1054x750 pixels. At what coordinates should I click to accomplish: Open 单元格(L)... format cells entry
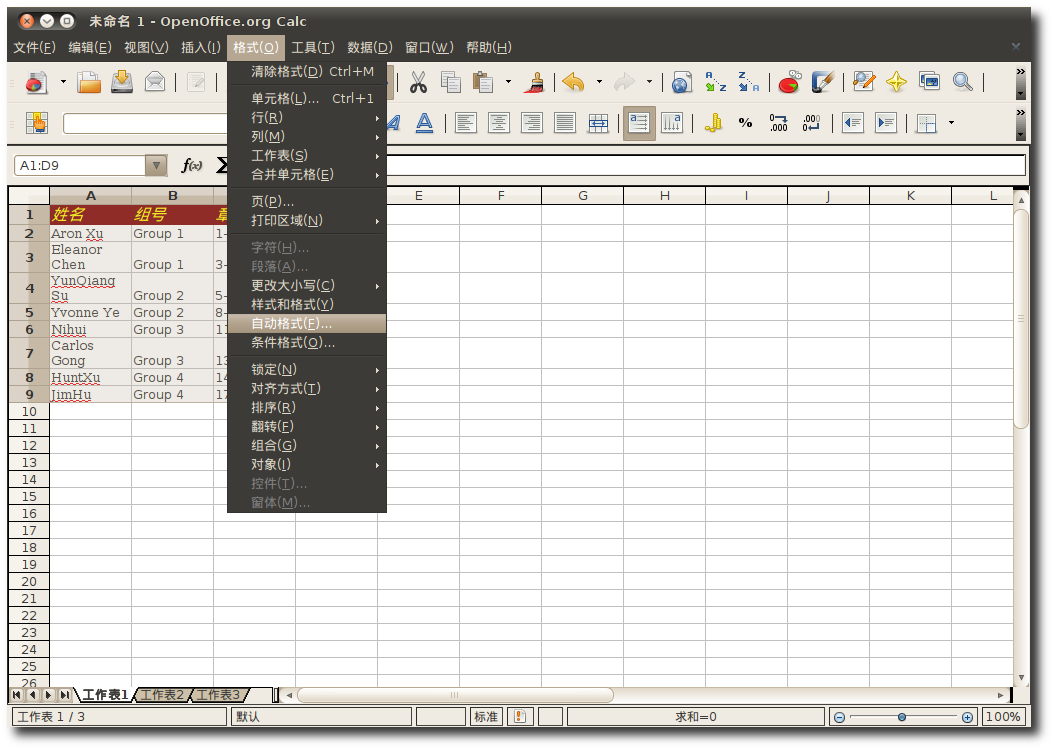(307, 98)
